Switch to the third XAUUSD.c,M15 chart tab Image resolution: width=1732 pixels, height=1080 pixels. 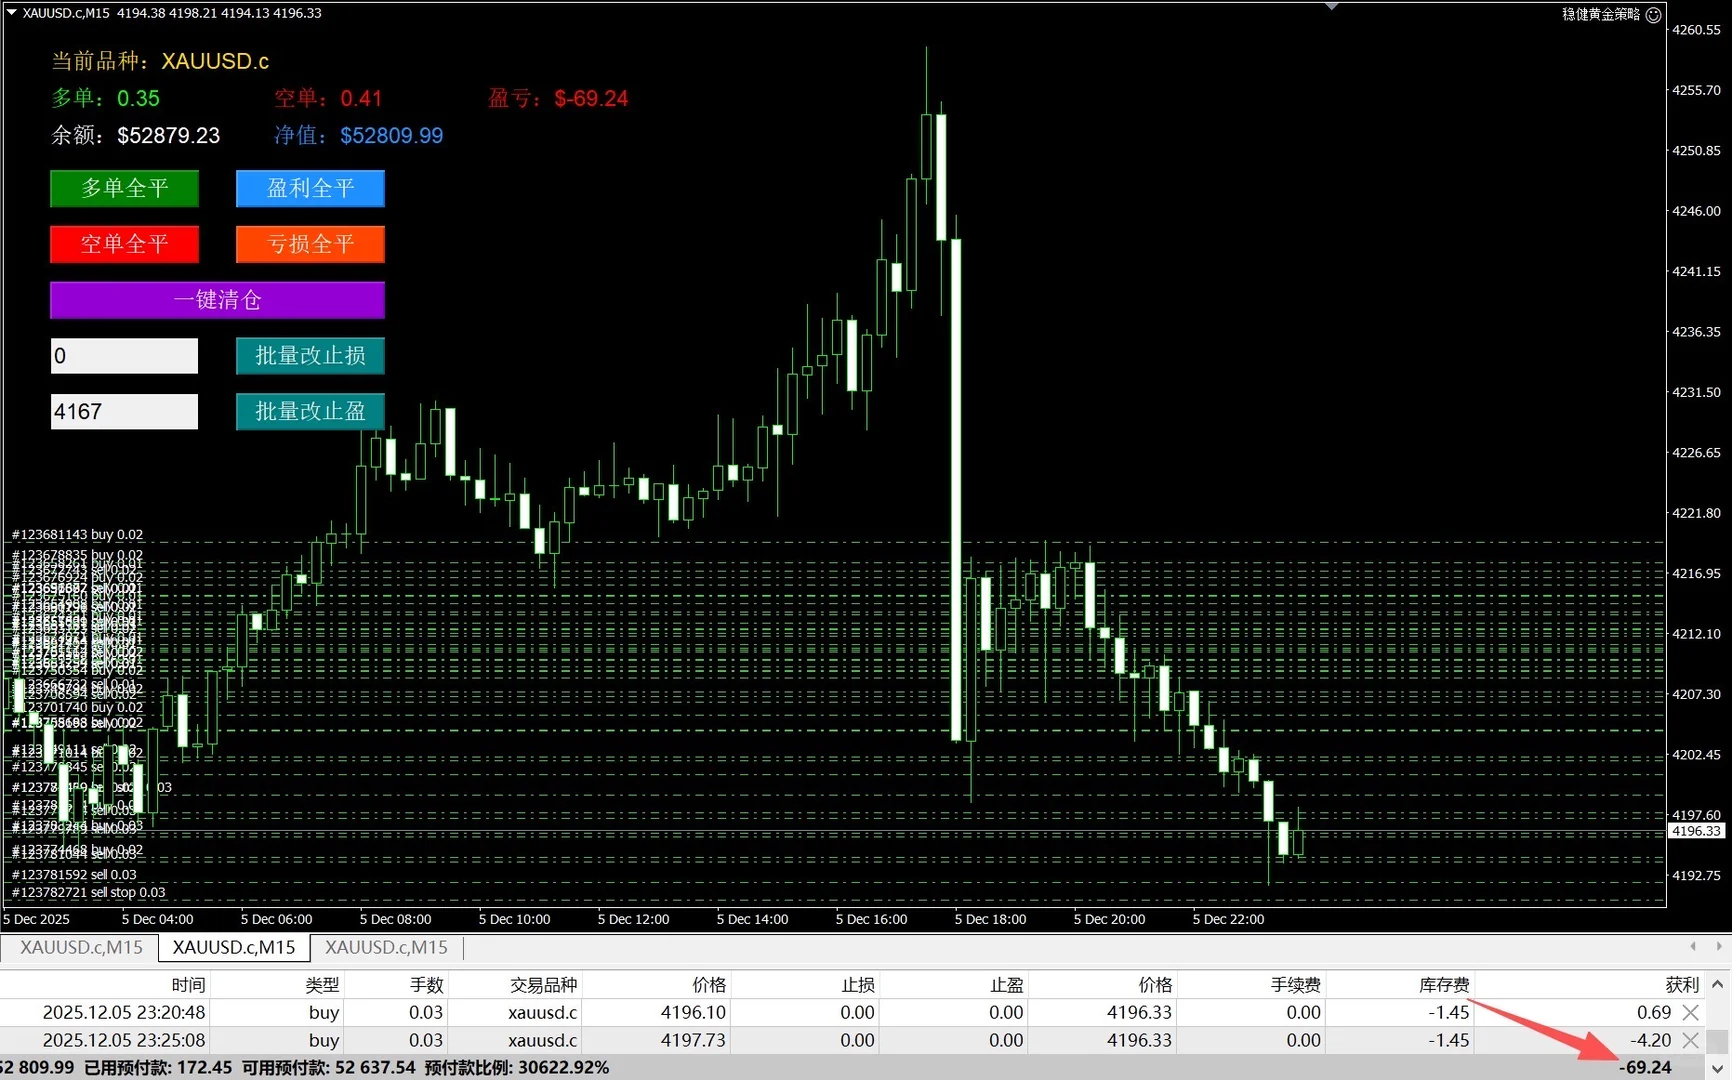(386, 947)
